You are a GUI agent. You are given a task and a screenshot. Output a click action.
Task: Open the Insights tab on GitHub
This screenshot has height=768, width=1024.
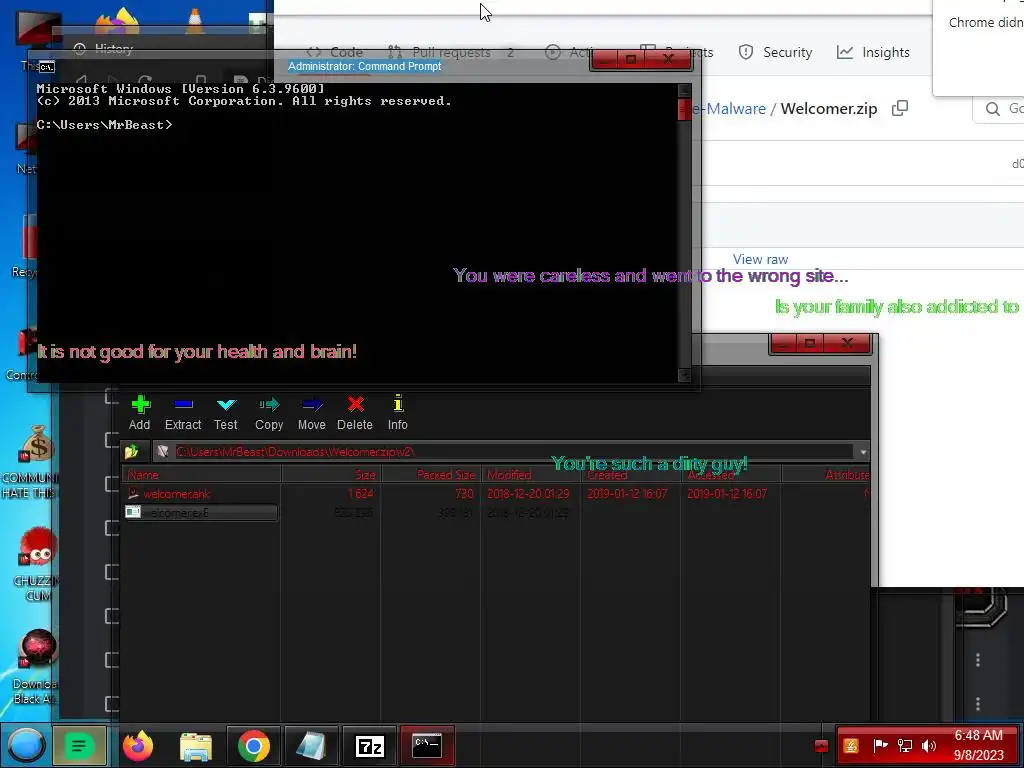point(874,52)
